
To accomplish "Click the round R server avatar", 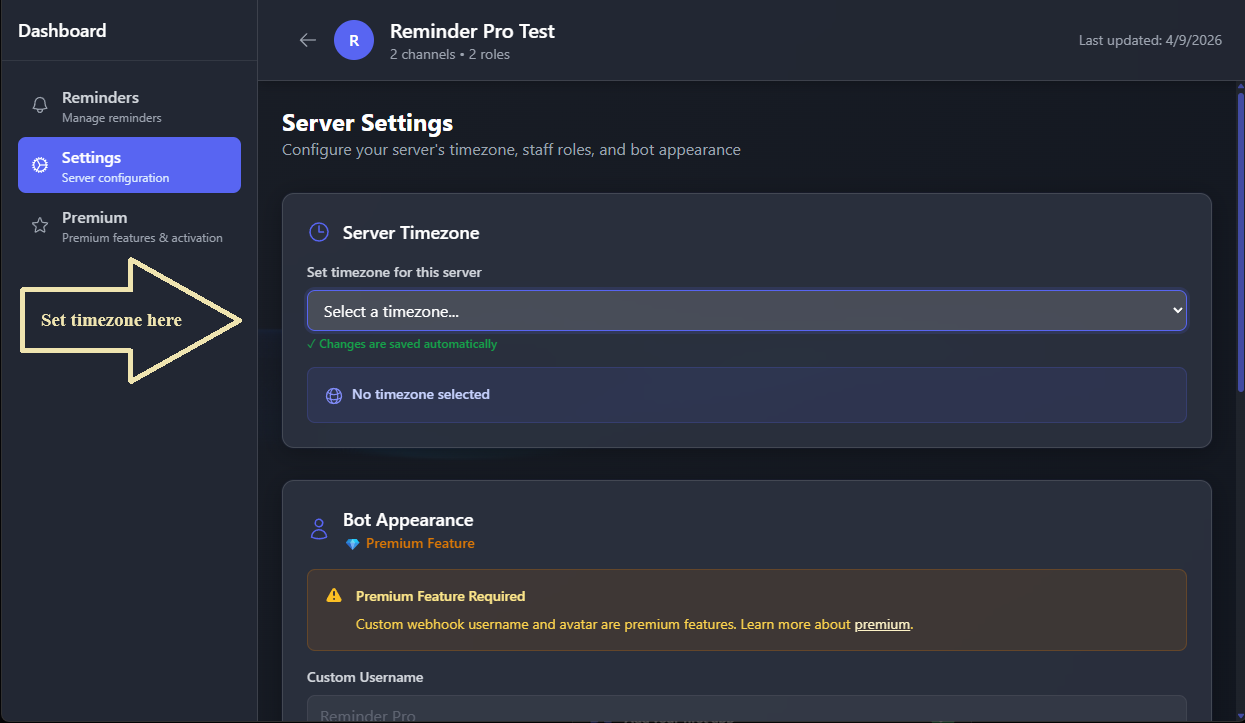I will [x=354, y=40].
